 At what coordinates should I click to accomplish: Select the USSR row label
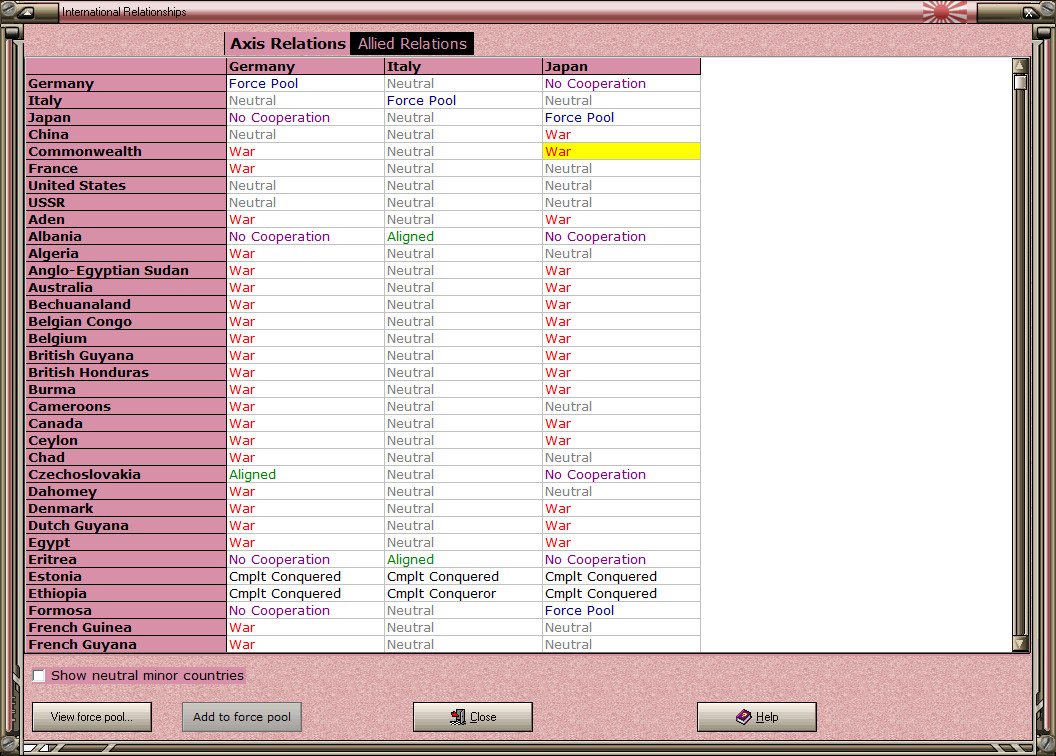click(x=126, y=203)
